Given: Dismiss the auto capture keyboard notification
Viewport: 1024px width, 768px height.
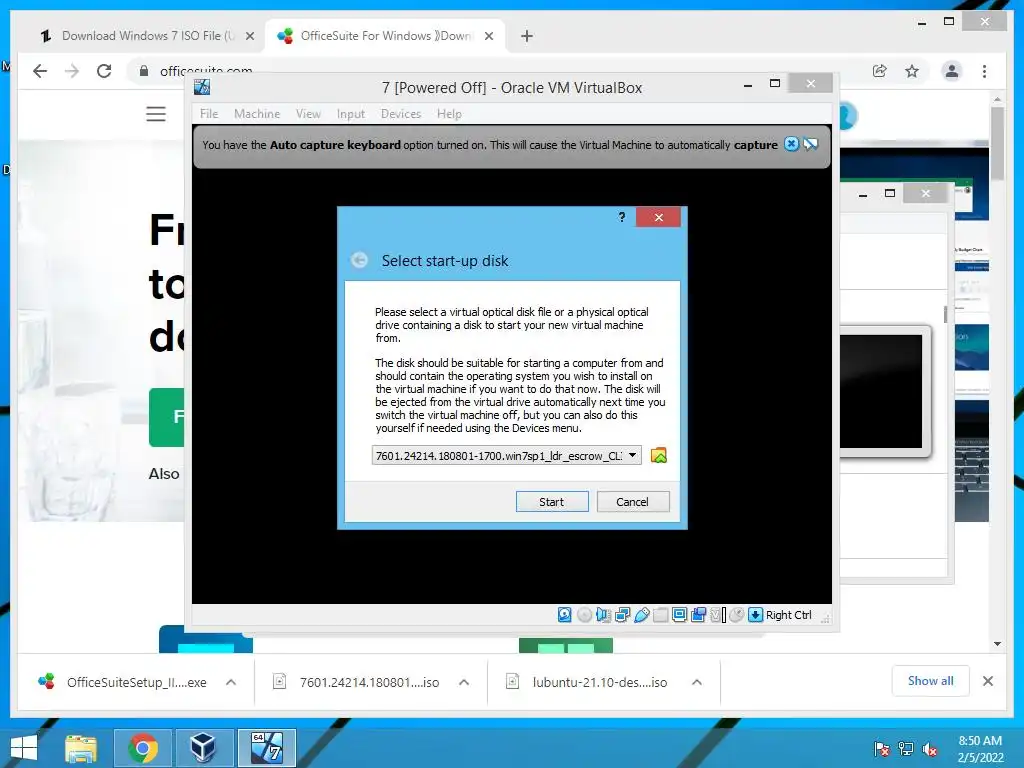Looking at the screenshot, I should coord(791,144).
